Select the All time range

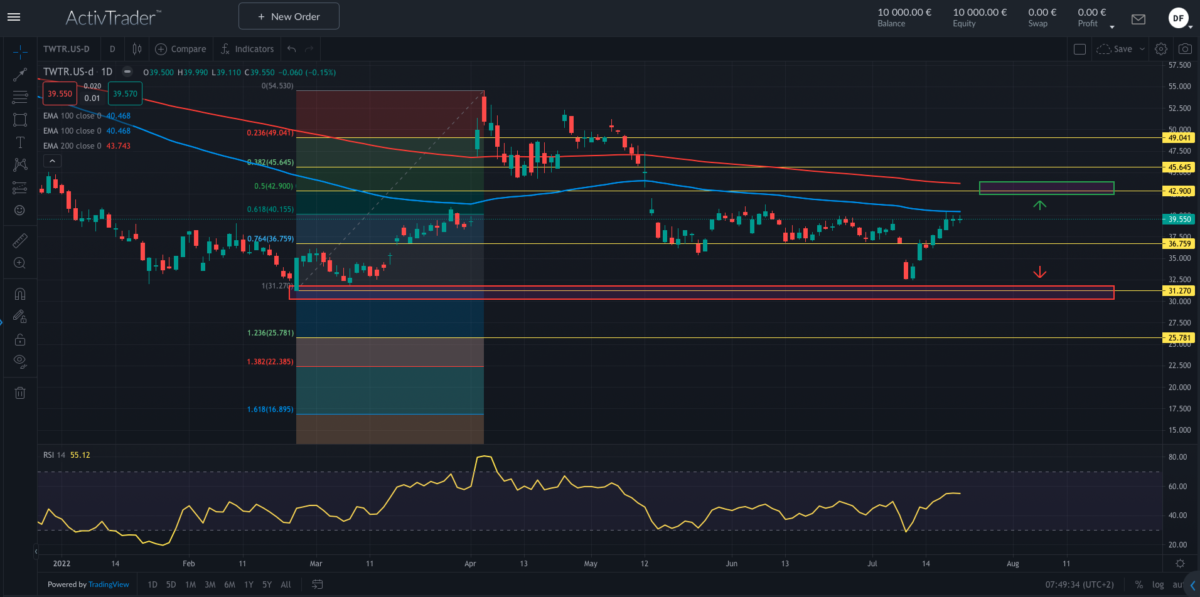pyautogui.click(x=286, y=584)
